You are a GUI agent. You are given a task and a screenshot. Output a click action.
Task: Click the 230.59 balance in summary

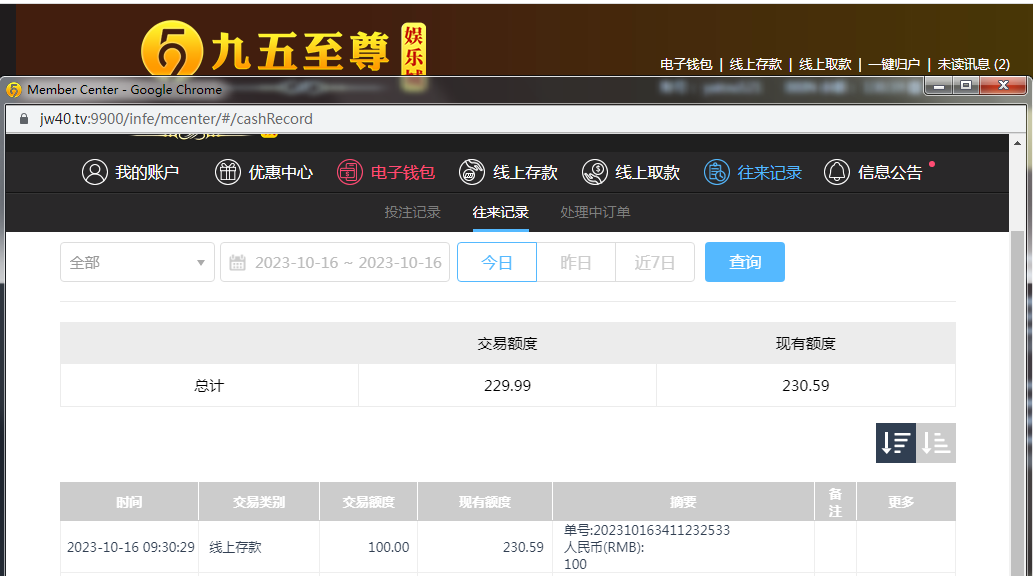tap(806, 386)
